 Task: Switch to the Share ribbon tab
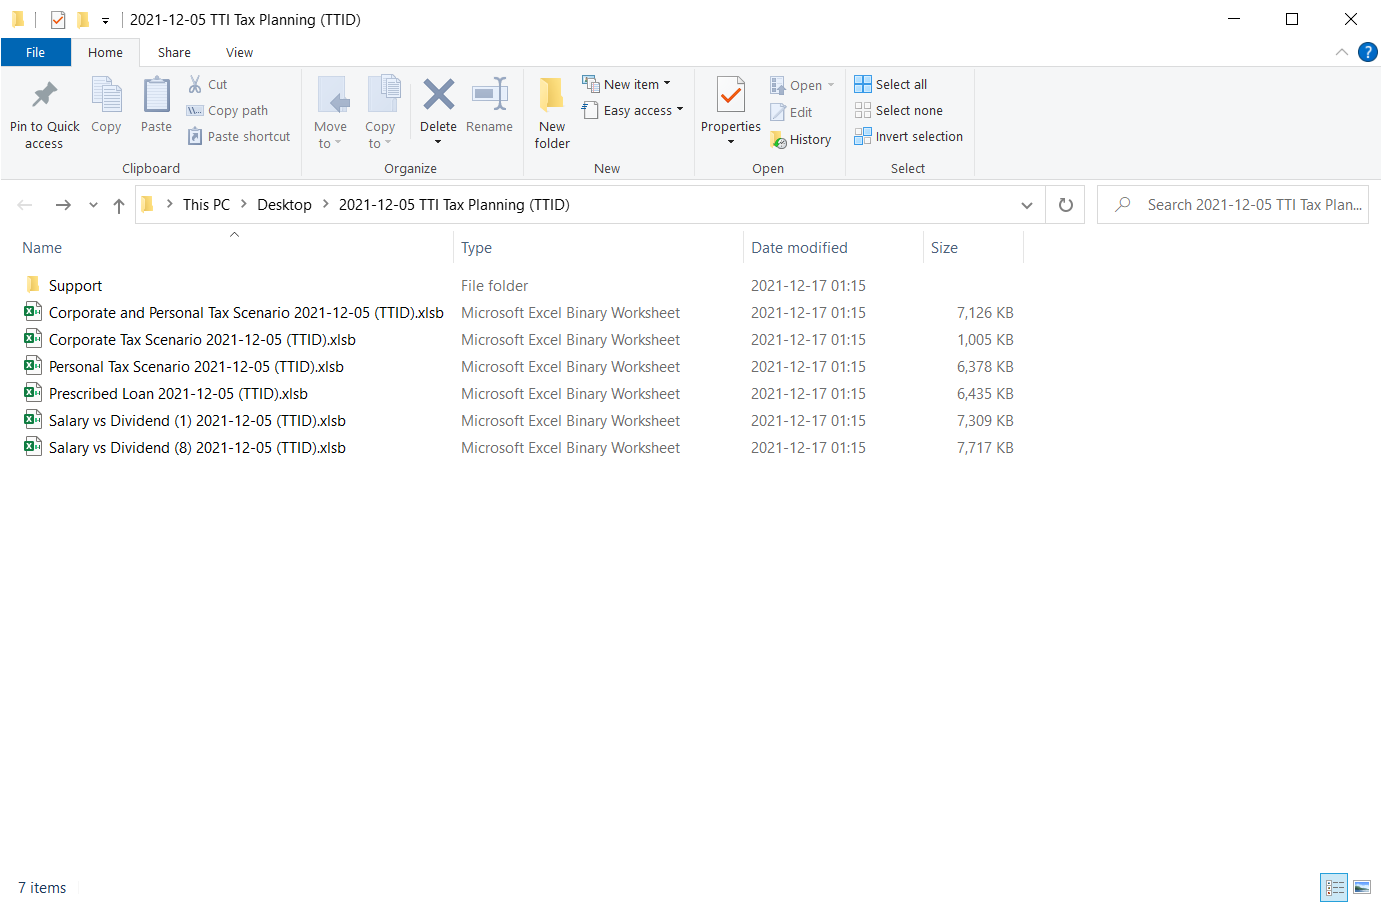click(x=174, y=53)
